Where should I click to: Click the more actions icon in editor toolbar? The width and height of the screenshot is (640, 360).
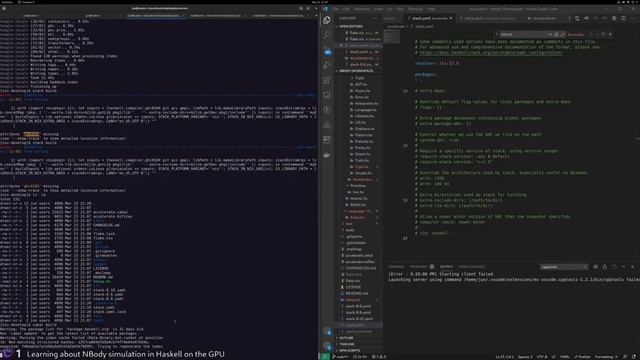pos(633,18)
